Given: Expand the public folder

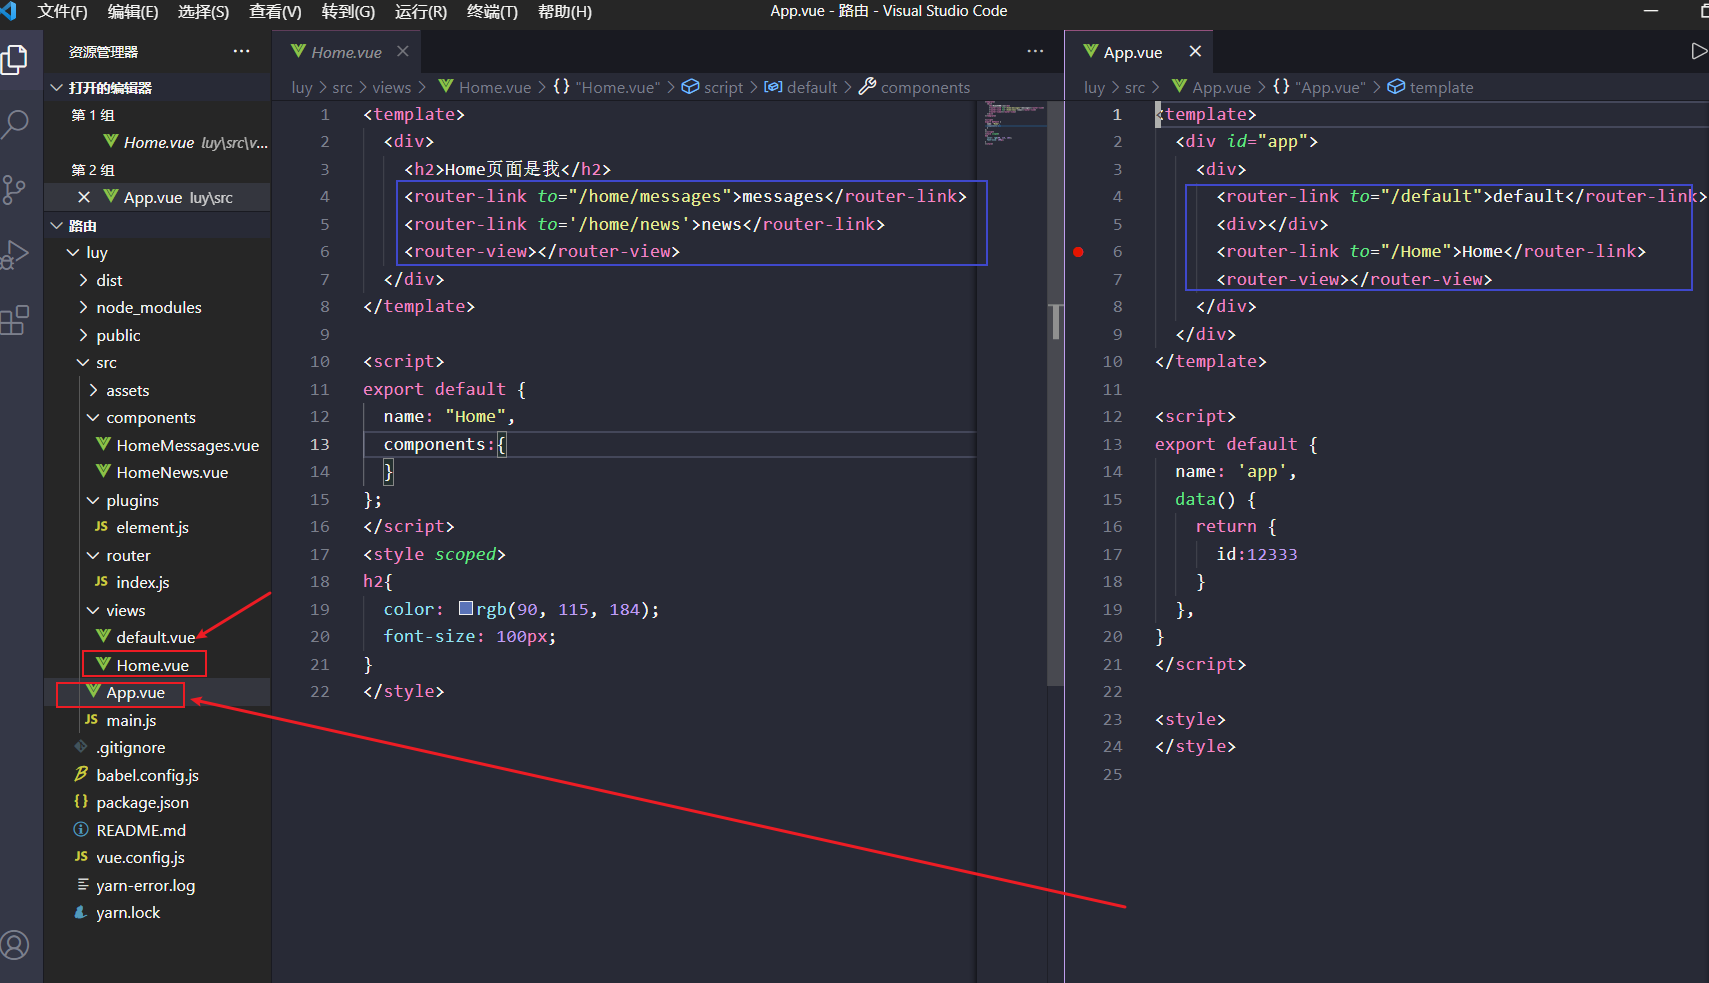Looking at the screenshot, I should 83,335.
